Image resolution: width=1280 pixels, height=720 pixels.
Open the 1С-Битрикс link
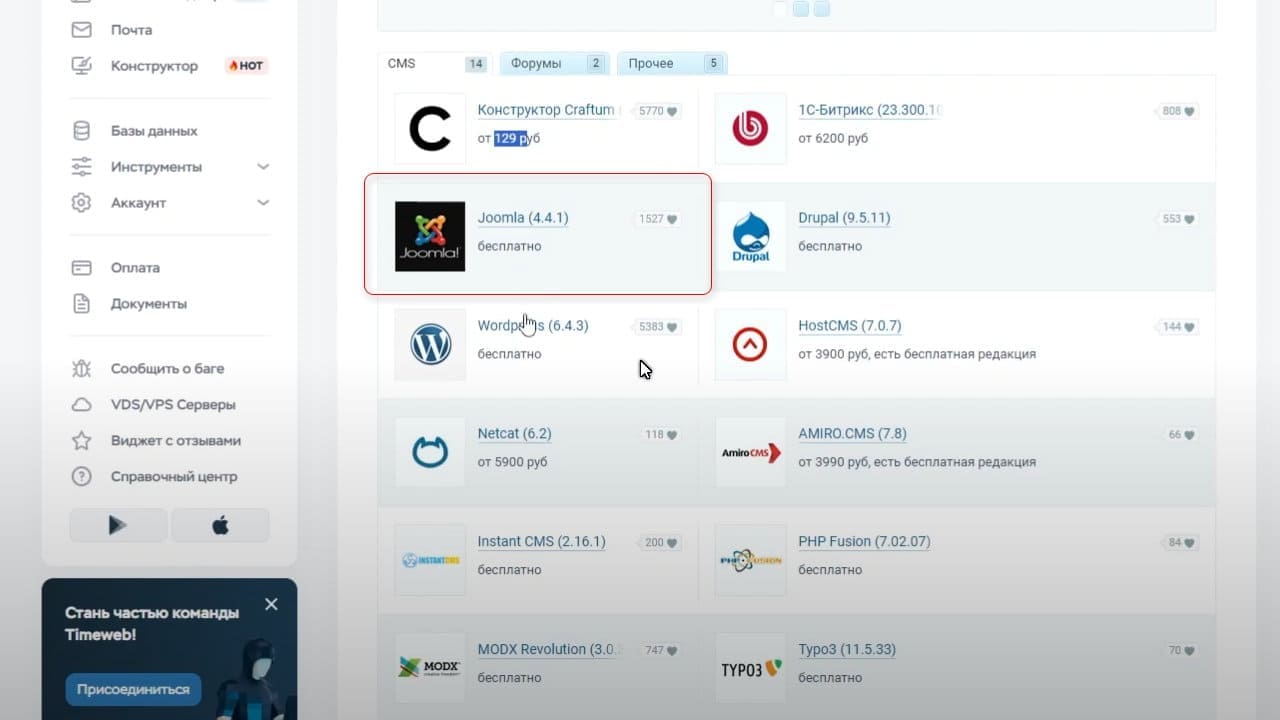click(x=870, y=110)
